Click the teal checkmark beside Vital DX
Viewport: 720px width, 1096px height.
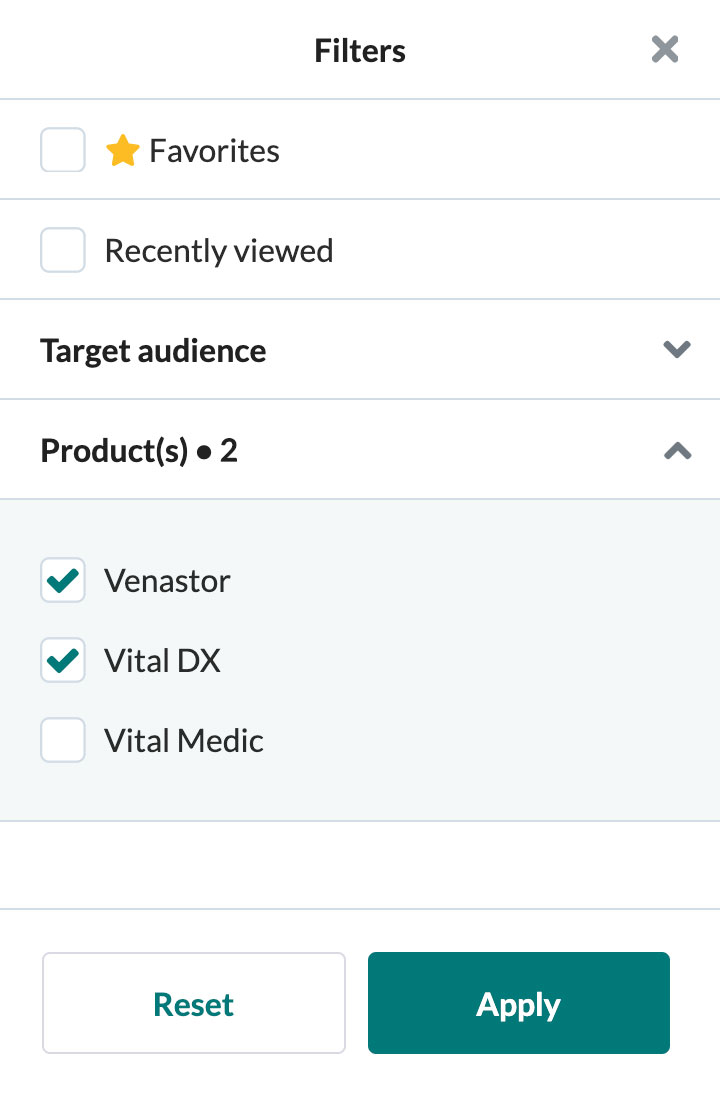[x=63, y=660]
